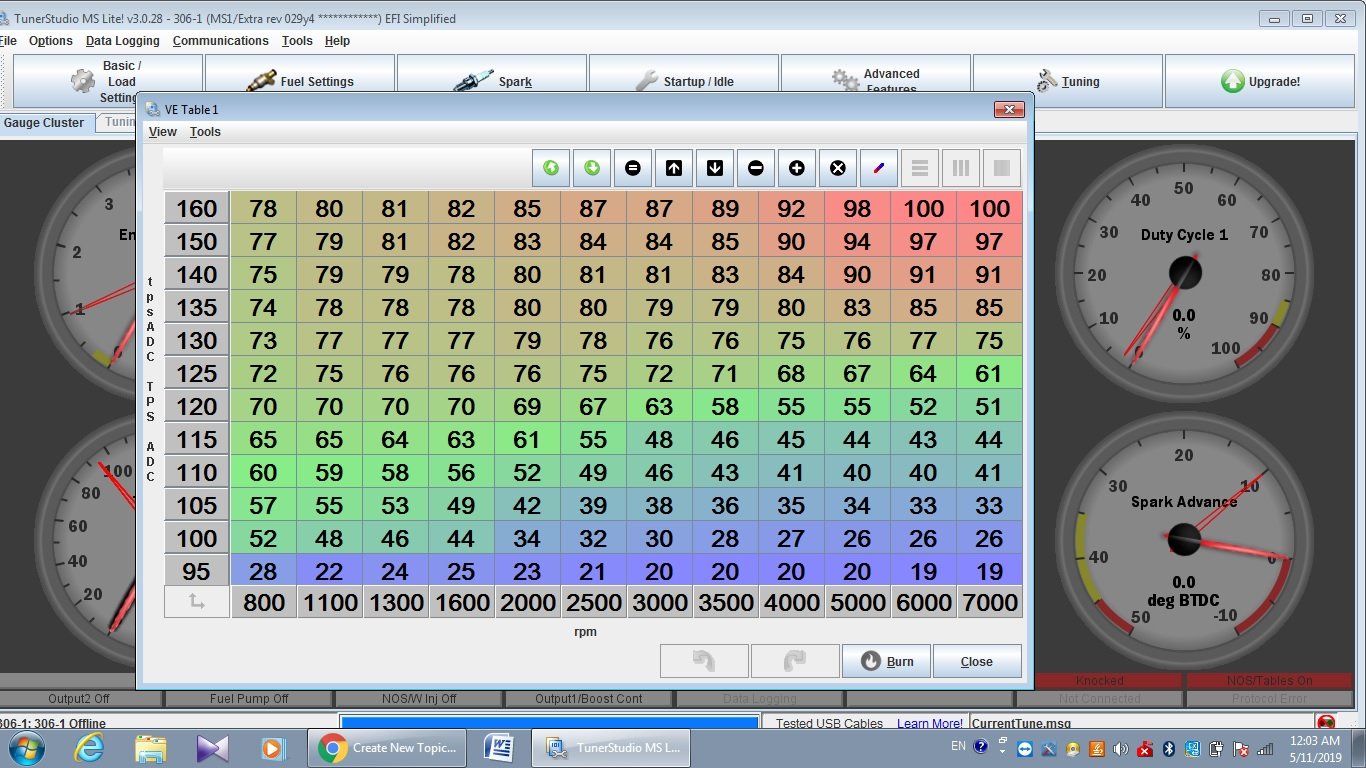Open the Fuel Settings toolbar button
The height and width of the screenshot is (768, 1366).
tap(299, 81)
